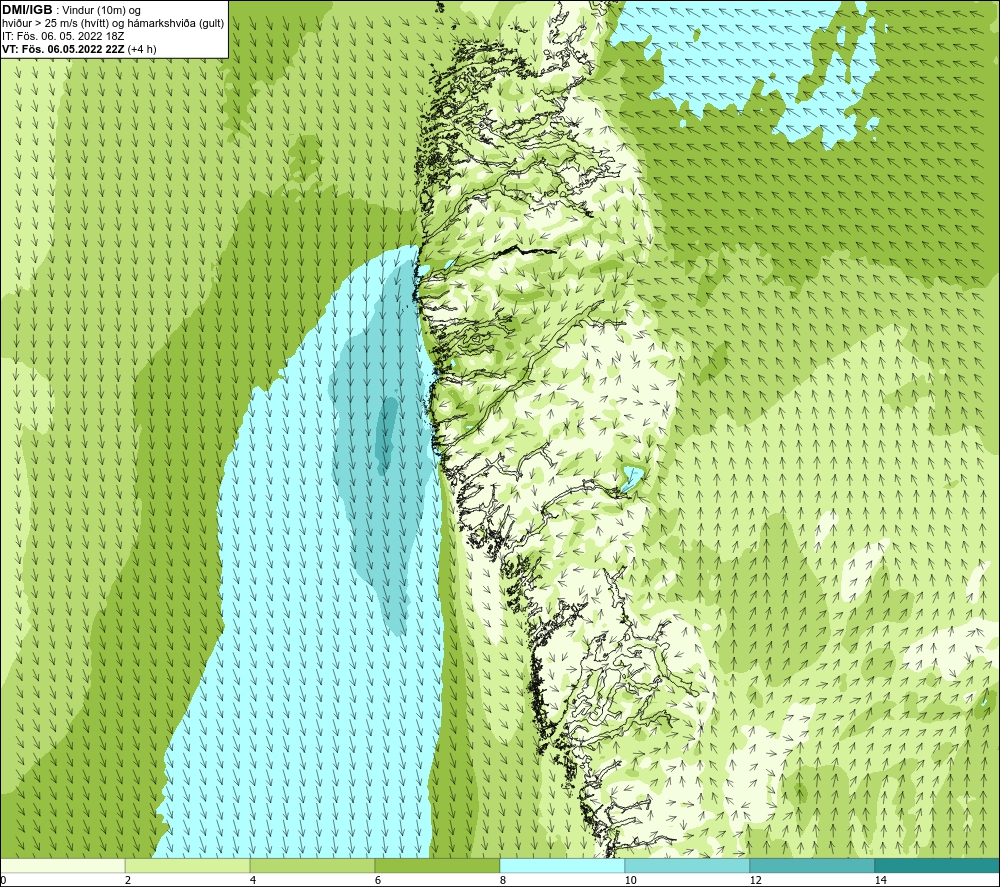Click the 10–12 m/s turquoise swatch
The height and width of the screenshot is (887, 1000).
click(688, 865)
